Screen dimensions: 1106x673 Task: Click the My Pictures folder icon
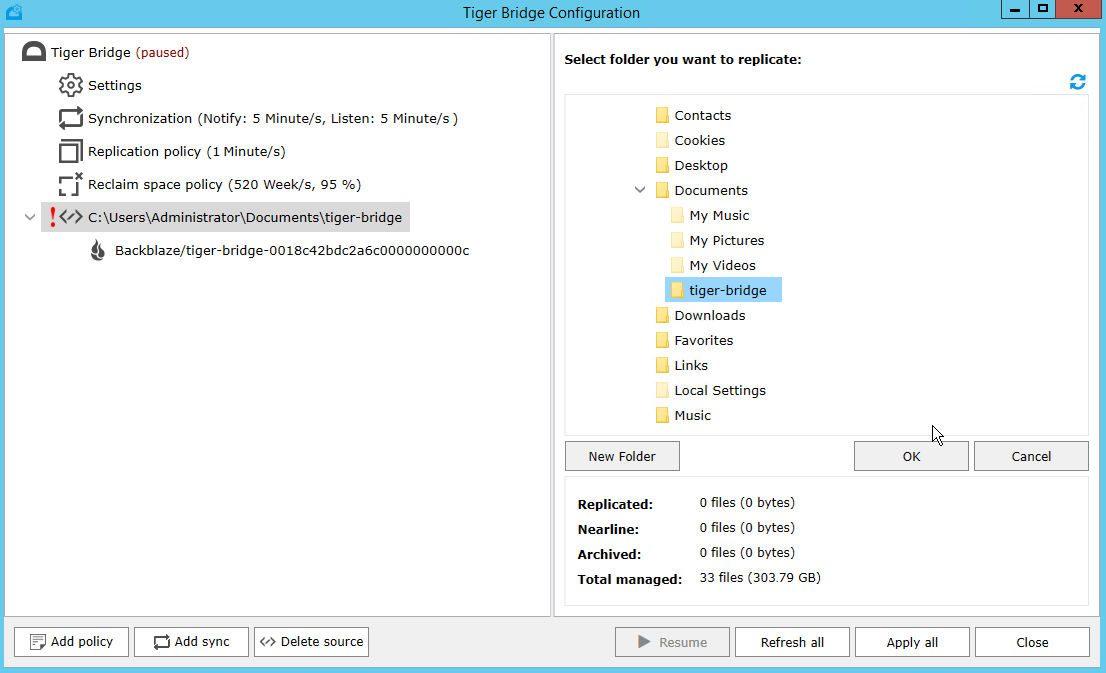677,241
